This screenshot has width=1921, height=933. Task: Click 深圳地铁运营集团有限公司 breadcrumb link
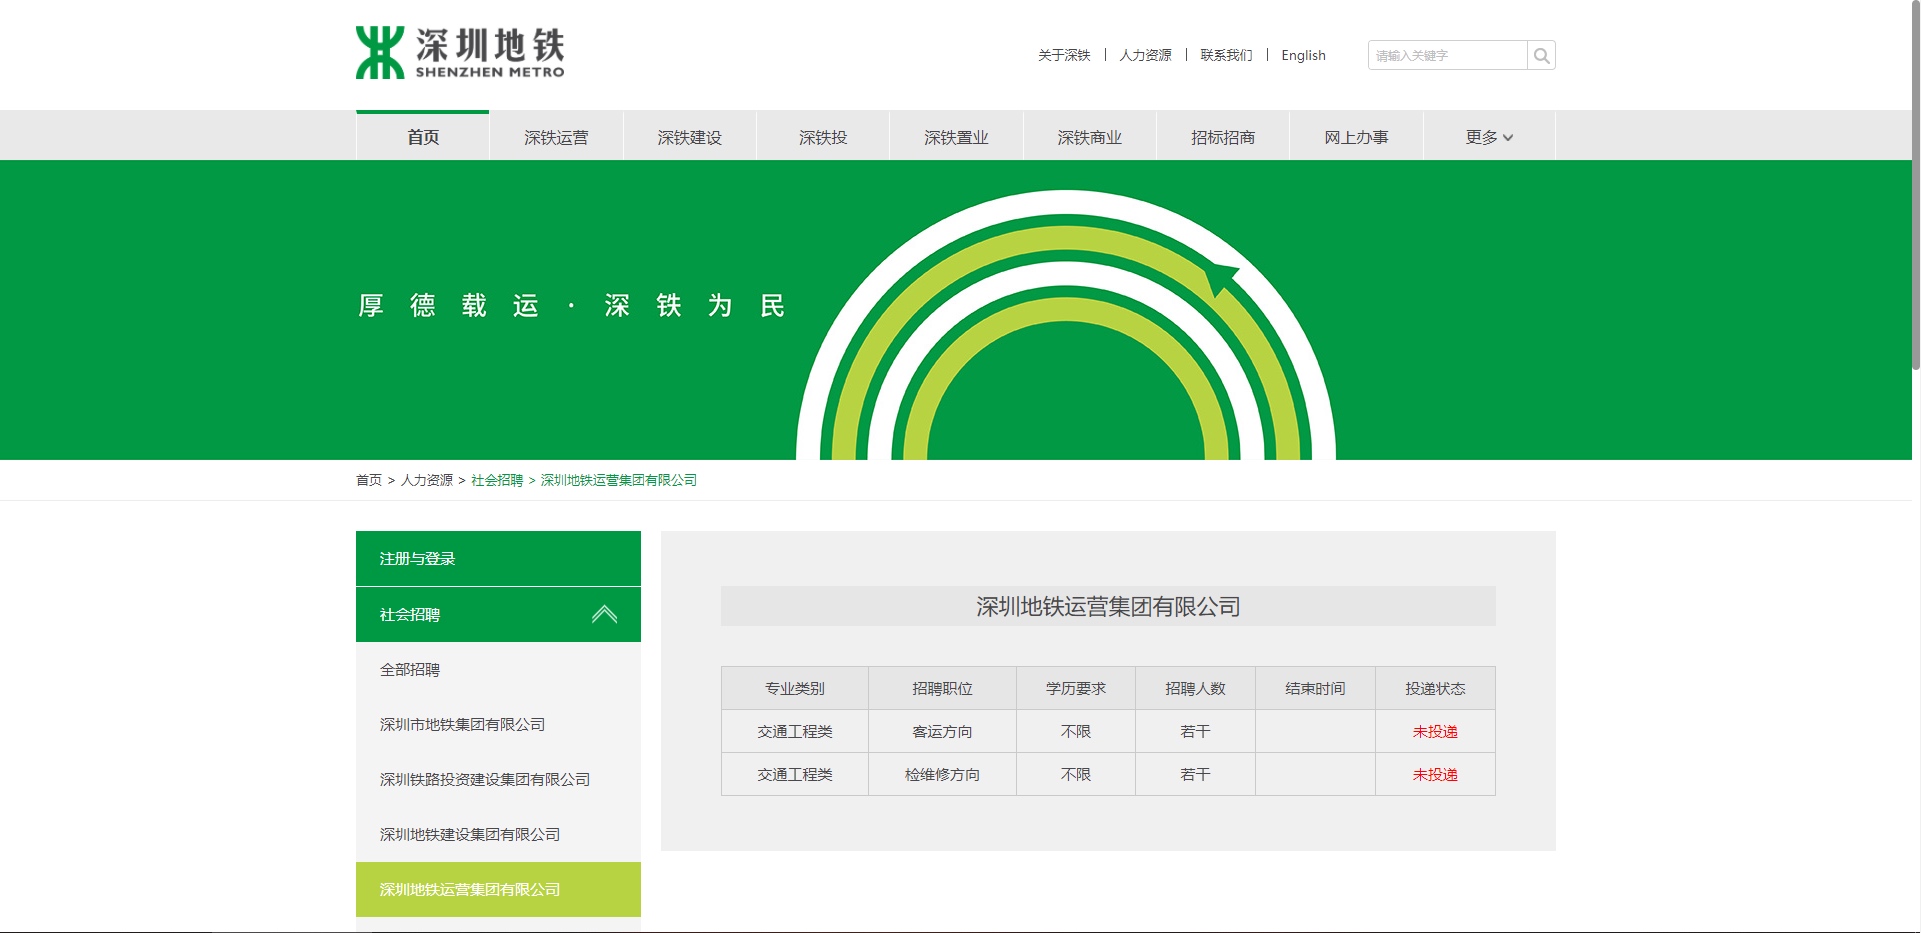(619, 480)
